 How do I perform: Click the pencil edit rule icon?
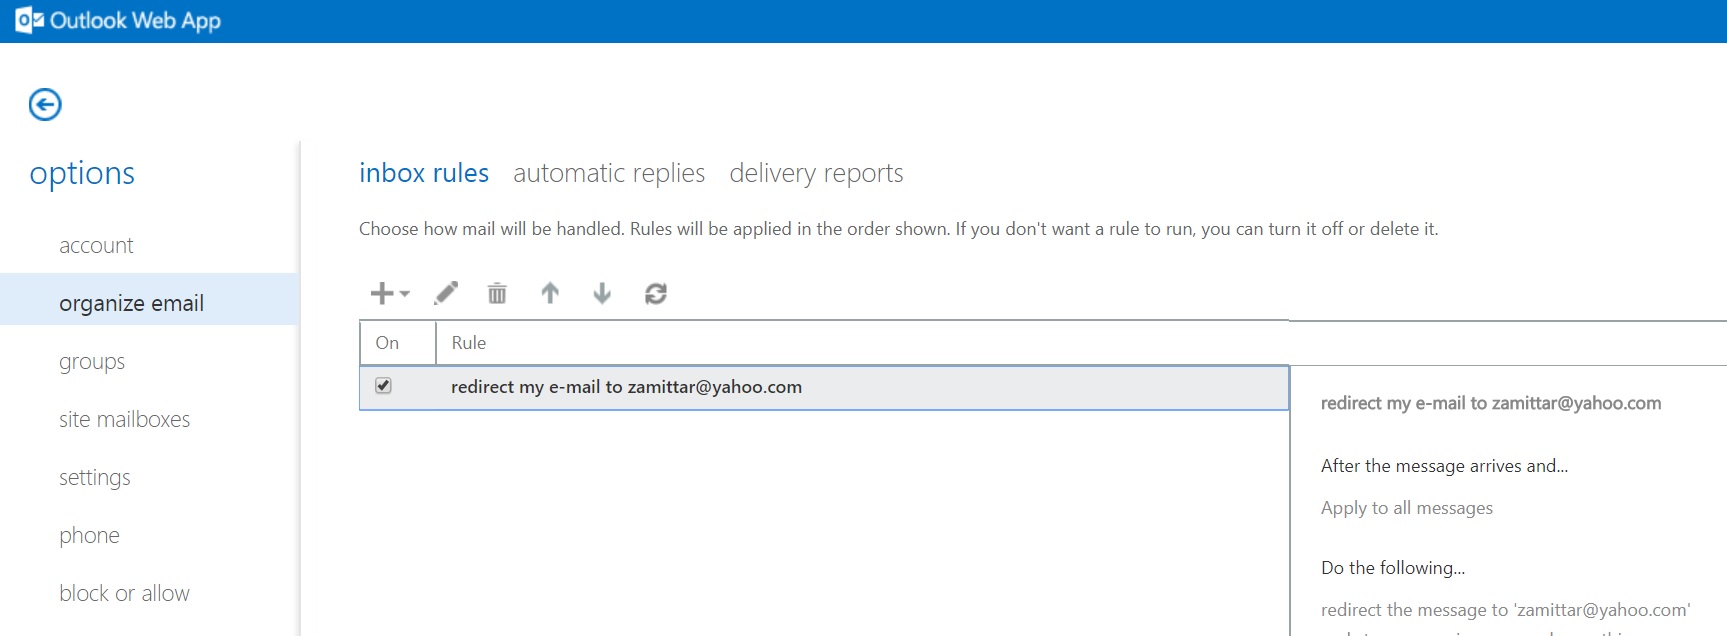(446, 293)
